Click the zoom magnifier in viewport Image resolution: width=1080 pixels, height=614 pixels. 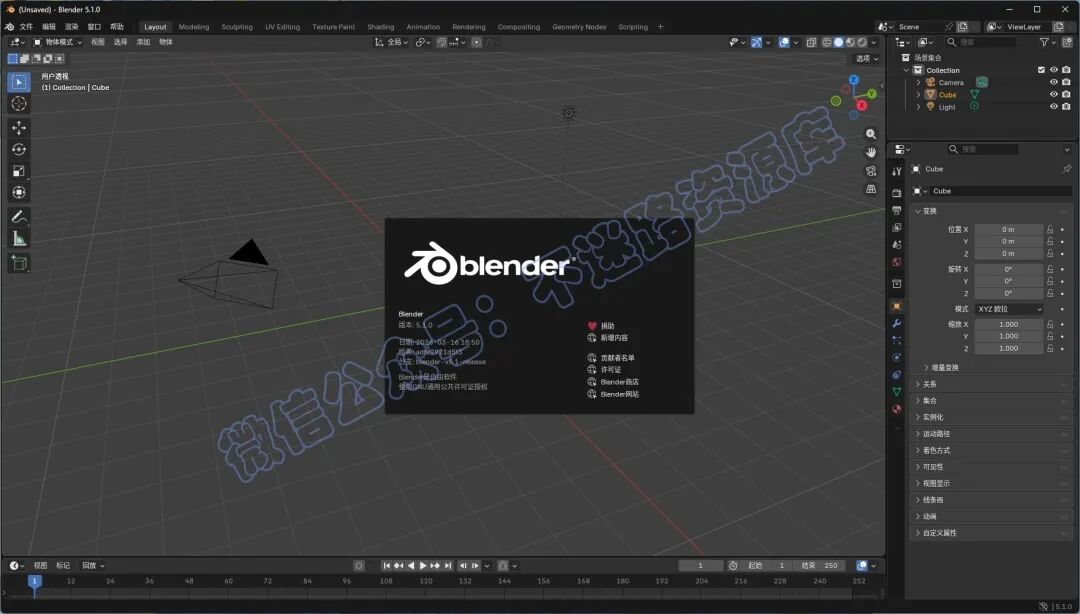point(871,134)
